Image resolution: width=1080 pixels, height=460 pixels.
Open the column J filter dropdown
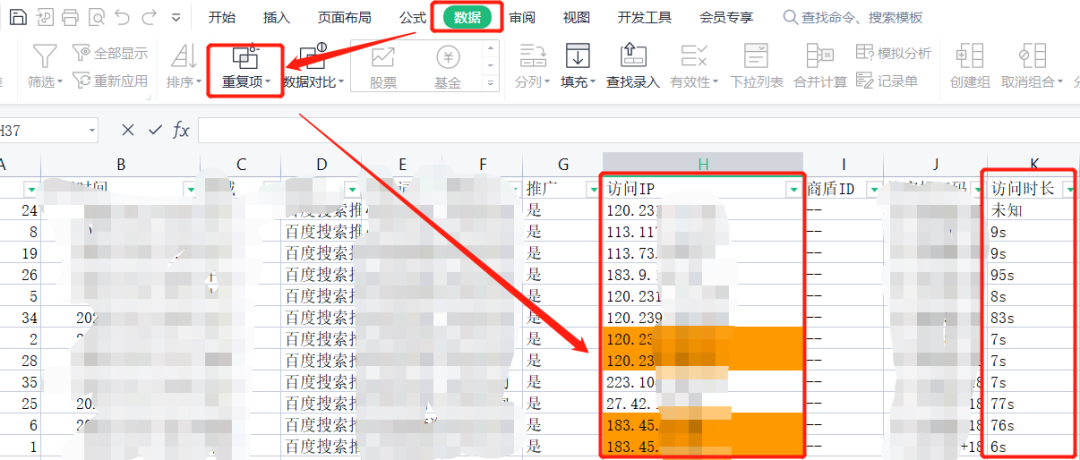(978, 189)
